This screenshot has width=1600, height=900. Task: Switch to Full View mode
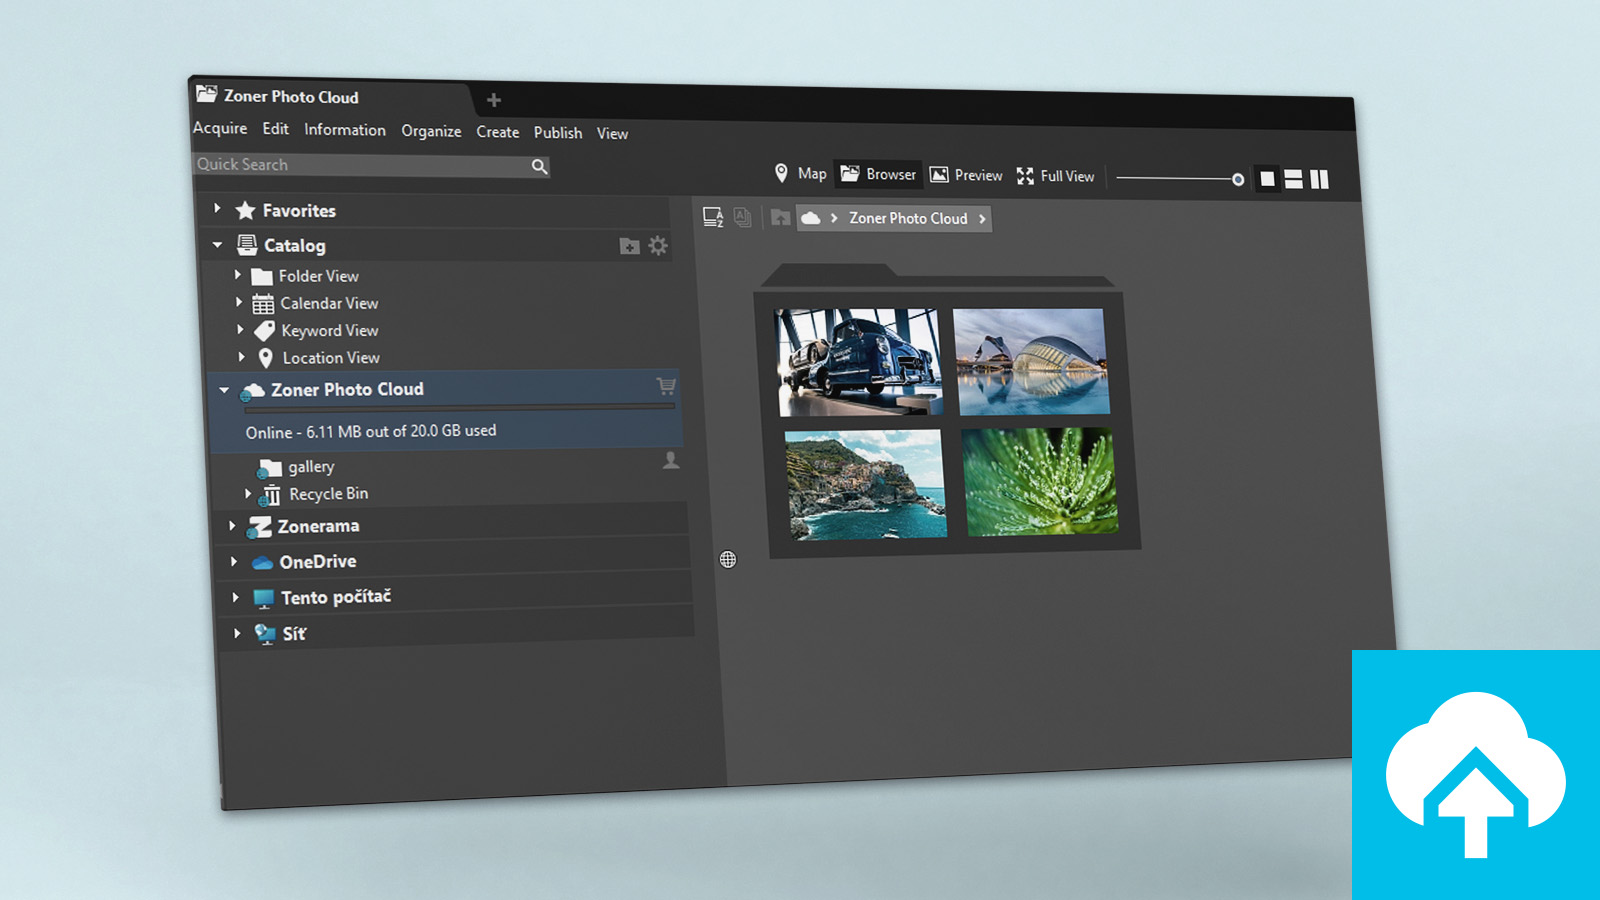click(1056, 176)
